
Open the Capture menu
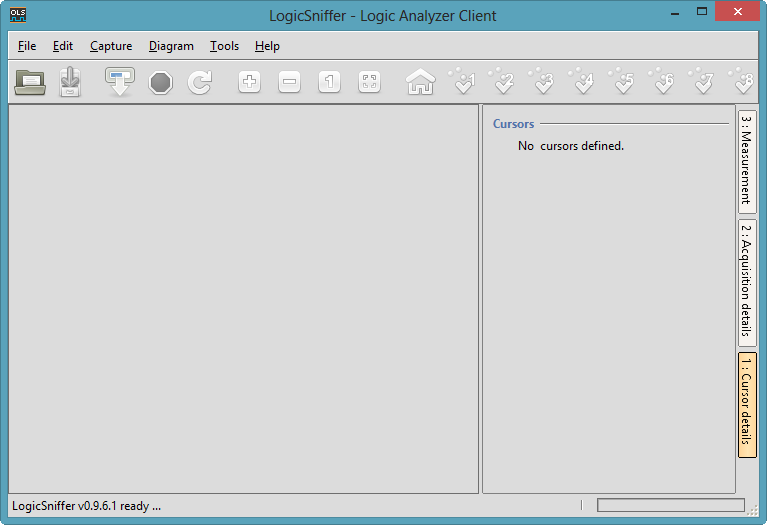pyautogui.click(x=111, y=46)
